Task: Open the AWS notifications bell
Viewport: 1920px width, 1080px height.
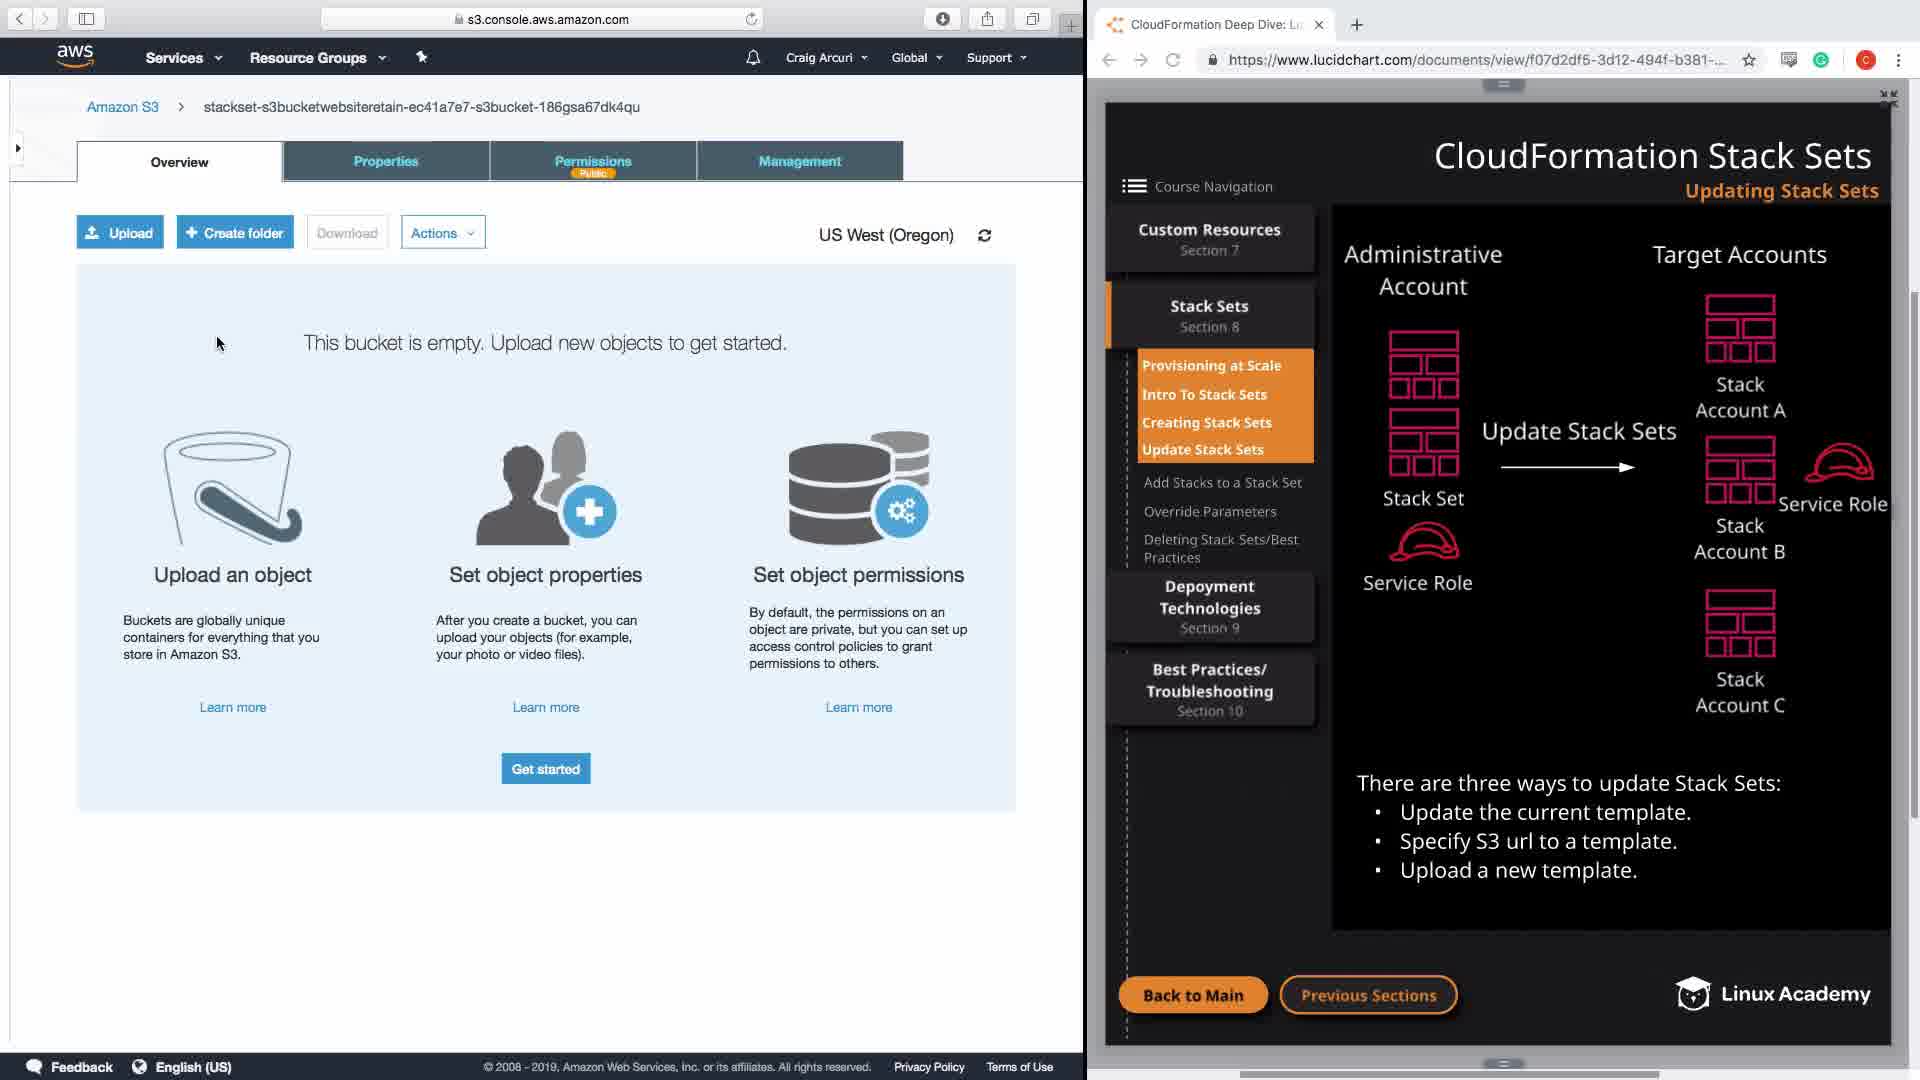Action: pos(753,58)
